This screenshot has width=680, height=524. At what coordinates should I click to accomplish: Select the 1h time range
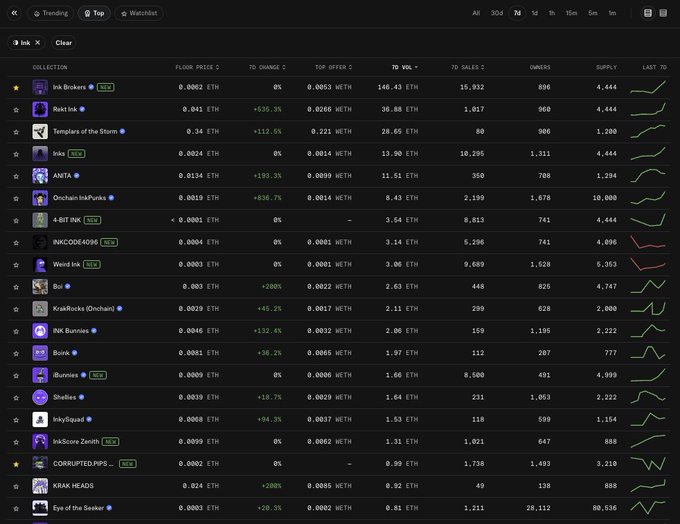point(552,13)
